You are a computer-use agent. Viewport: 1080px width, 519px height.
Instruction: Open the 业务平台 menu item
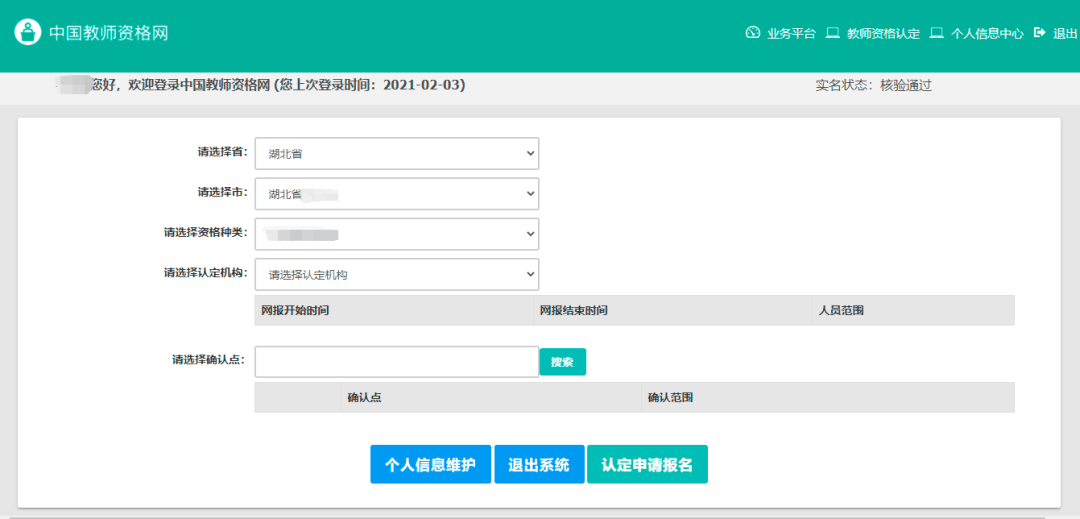point(791,33)
